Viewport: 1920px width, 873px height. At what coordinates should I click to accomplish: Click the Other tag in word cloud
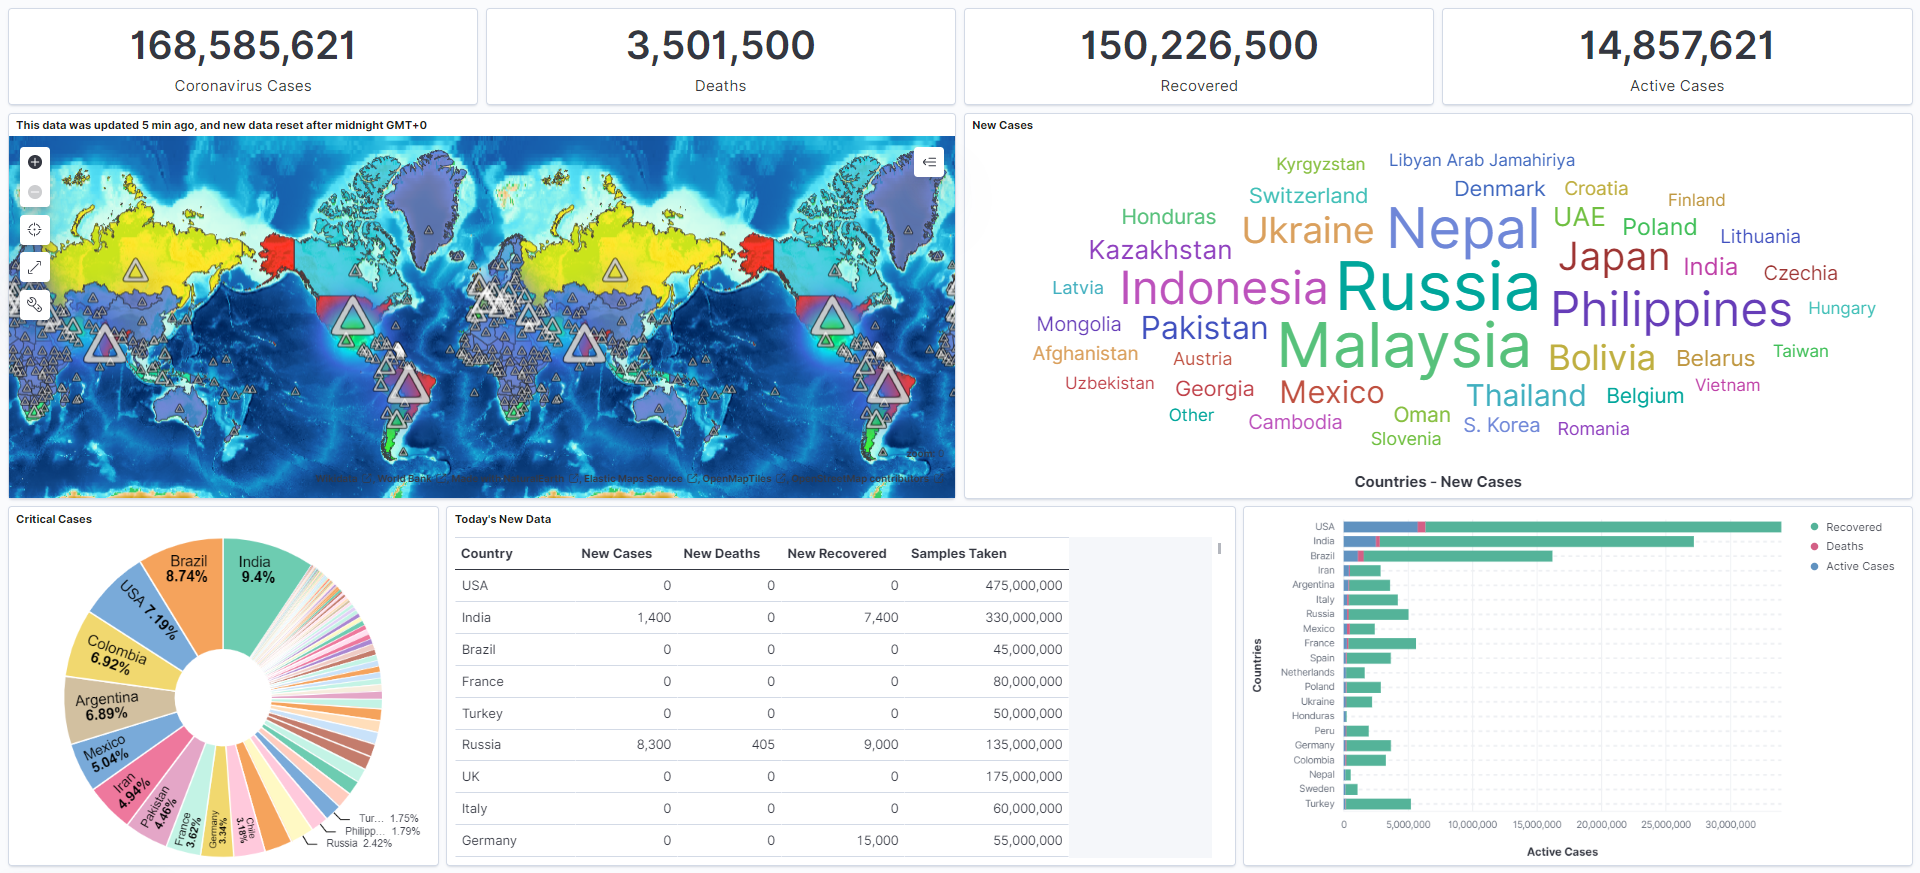(1191, 415)
